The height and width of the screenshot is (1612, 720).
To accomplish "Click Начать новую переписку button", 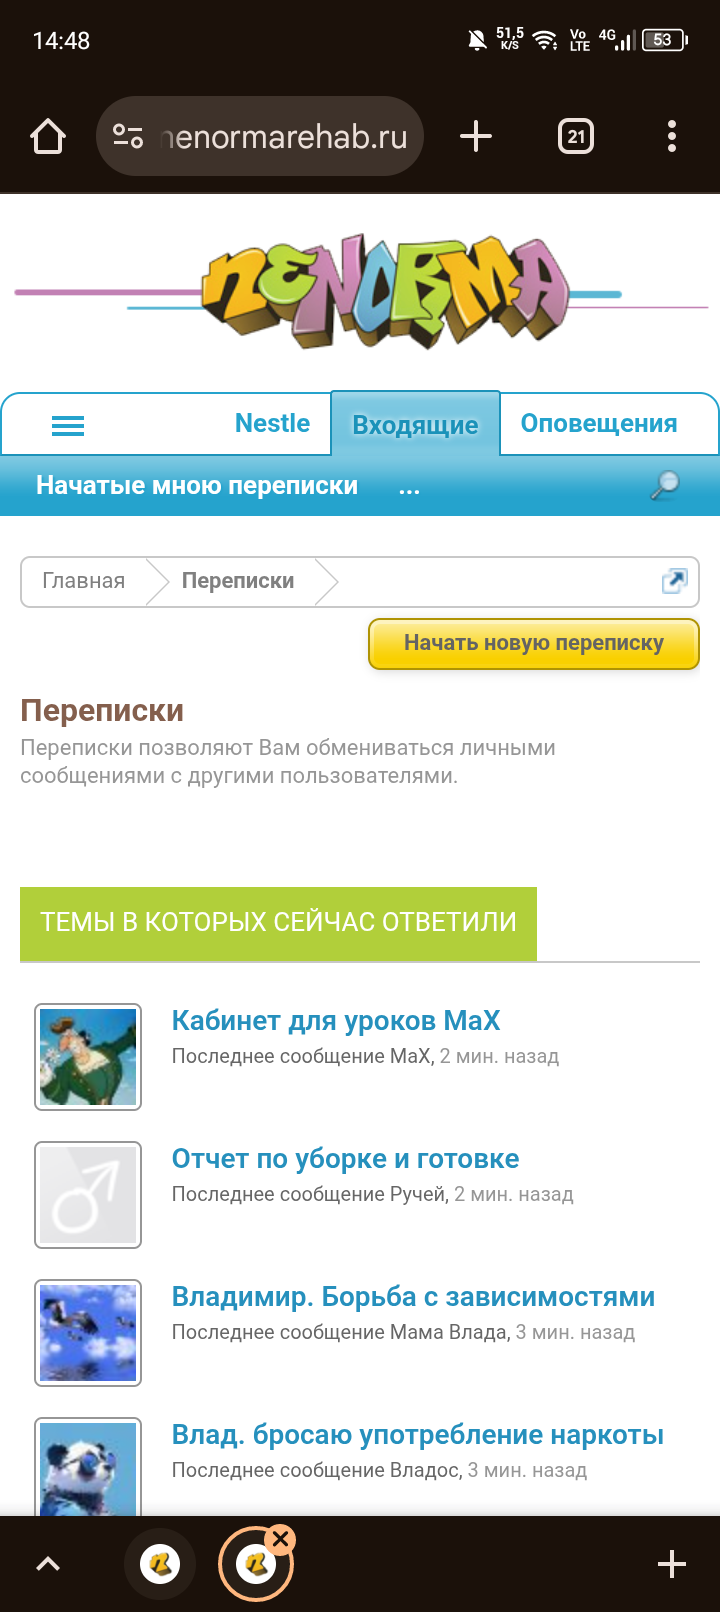I will click(534, 643).
